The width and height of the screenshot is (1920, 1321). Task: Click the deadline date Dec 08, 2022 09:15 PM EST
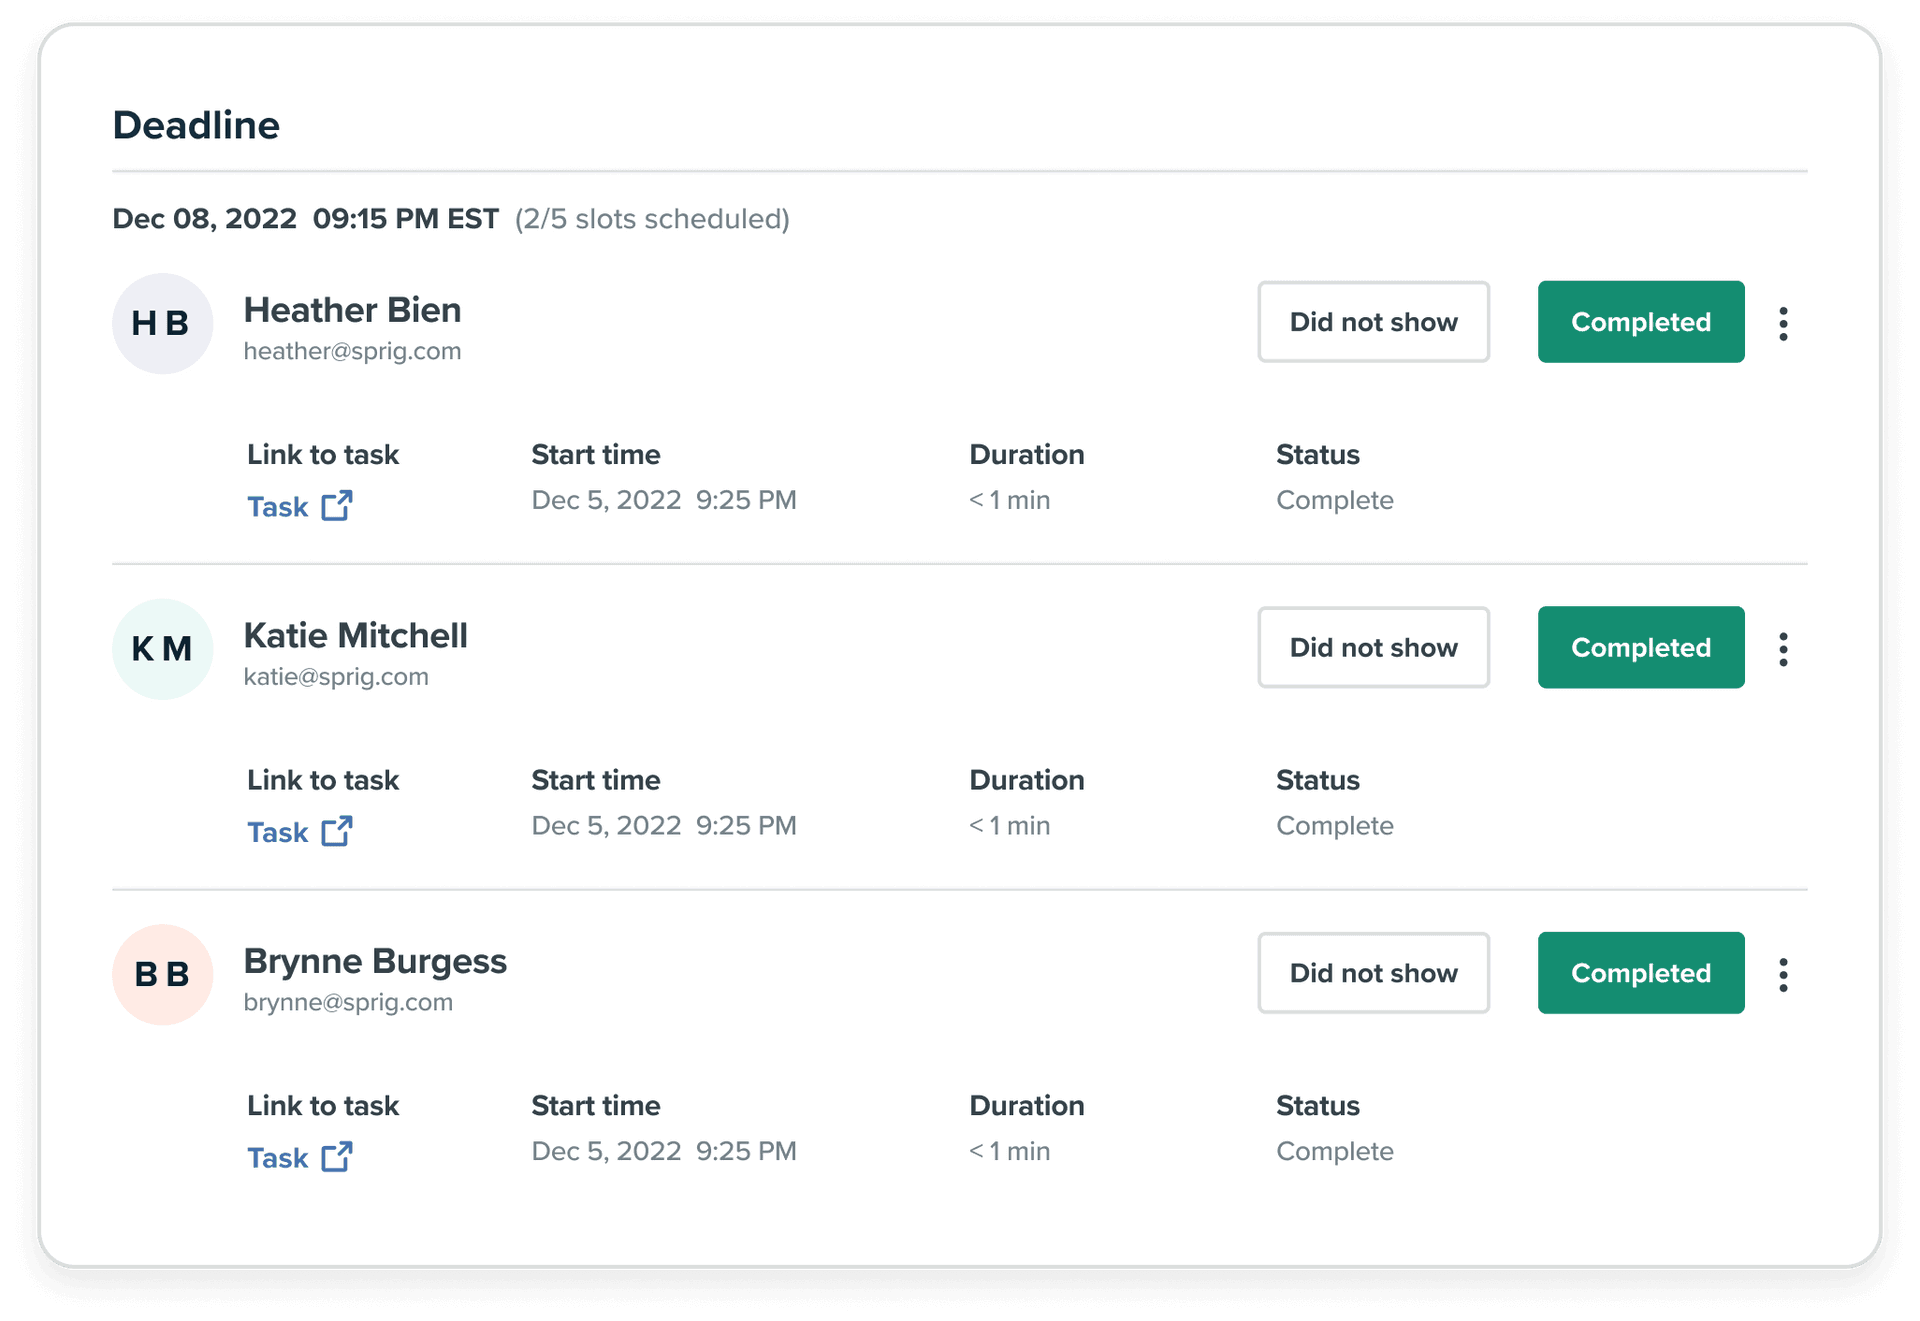[x=305, y=219]
